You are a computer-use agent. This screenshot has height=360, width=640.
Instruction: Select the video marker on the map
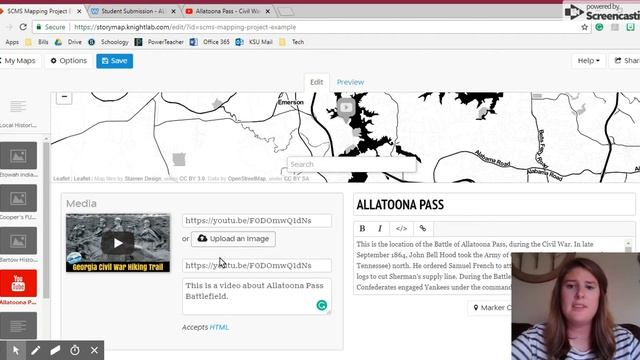click(x=346, y=109)
